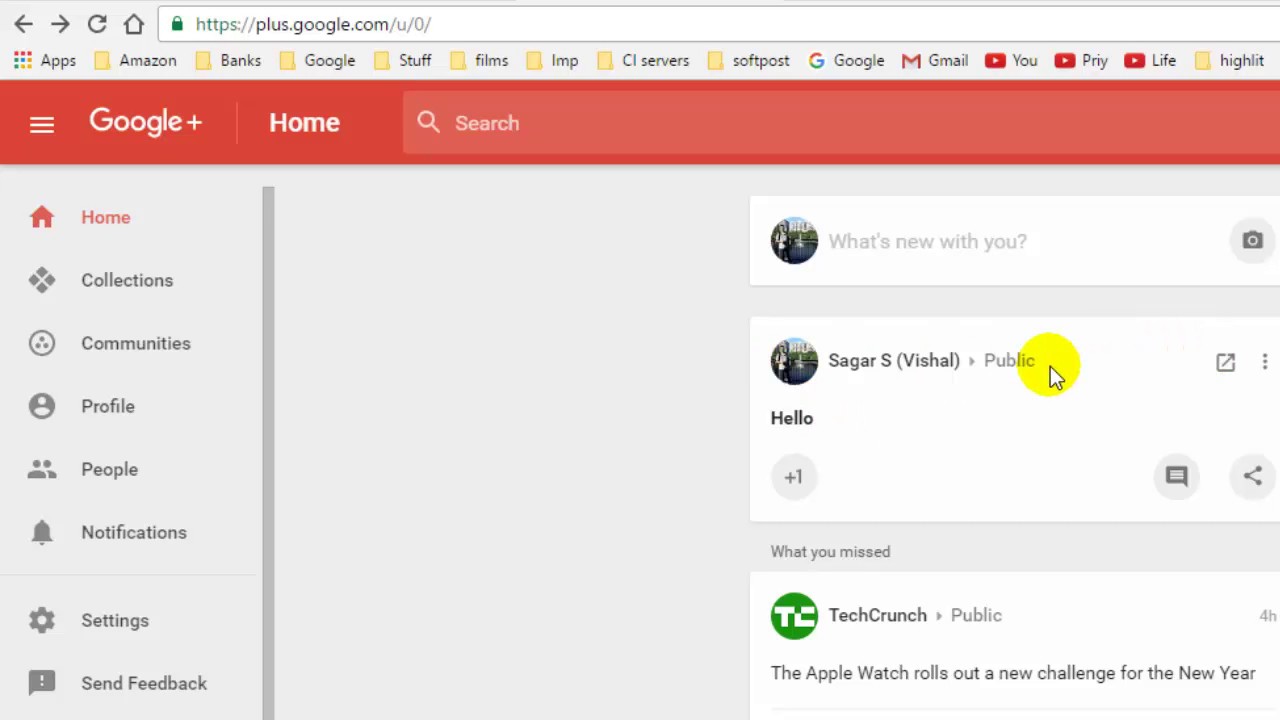The width and height of the screenshot is (1280, 720).
Task: Click Sagar S (Vishal) avatar on post
Action: (x=794, y=361)
